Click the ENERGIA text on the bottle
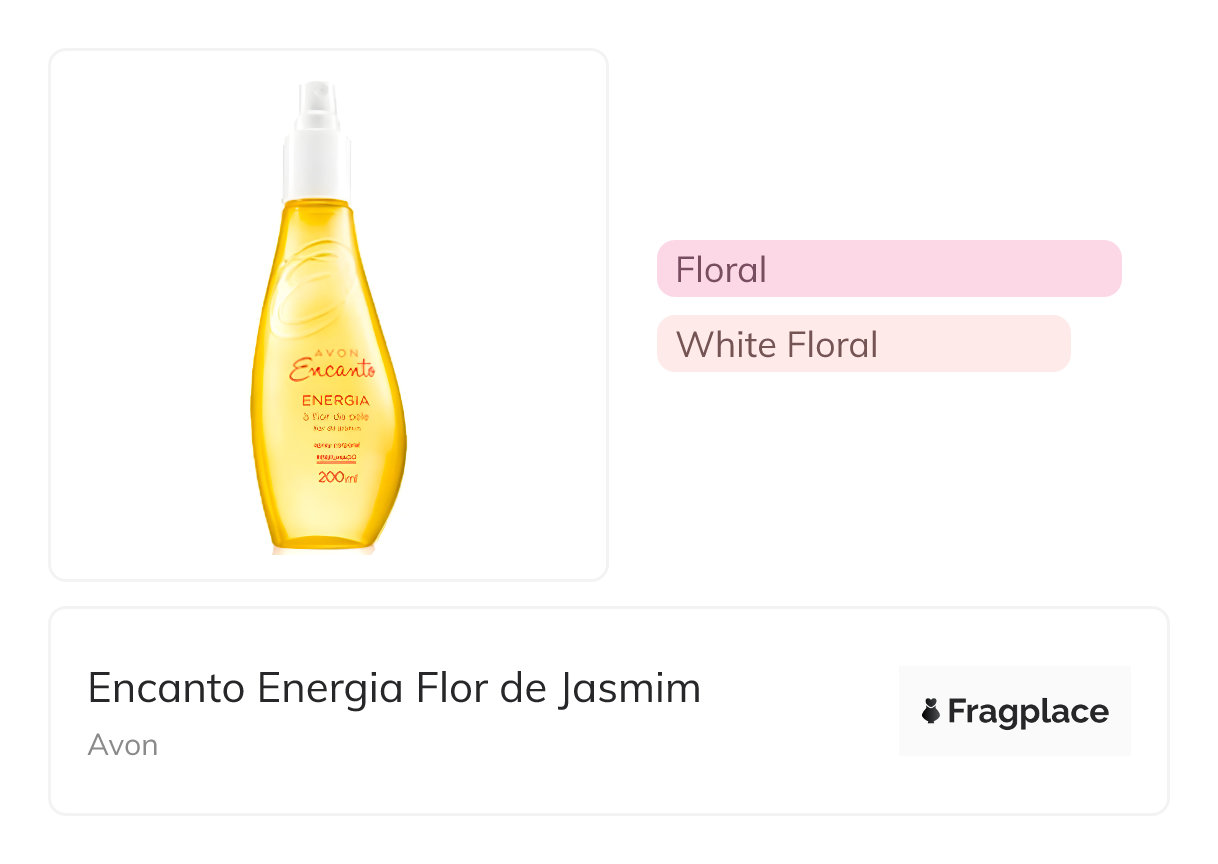1218x864 pixels. [x=334, y=399]
